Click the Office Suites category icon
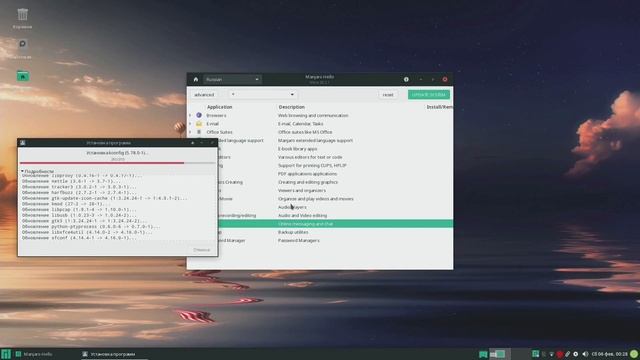This screenshot has width=640, height=360. (199, 132)
